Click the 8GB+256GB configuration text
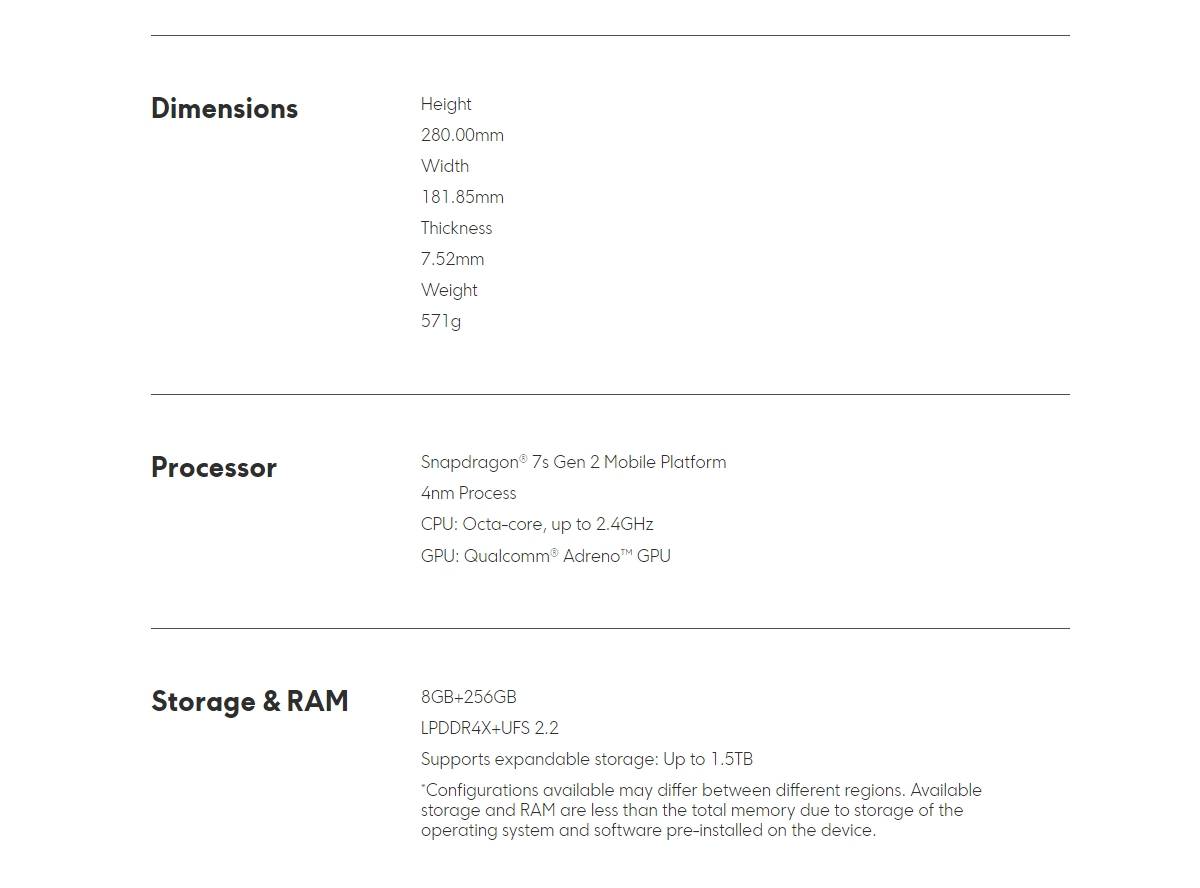This screenshot has width=1200, height=888. tap(468, 697)
